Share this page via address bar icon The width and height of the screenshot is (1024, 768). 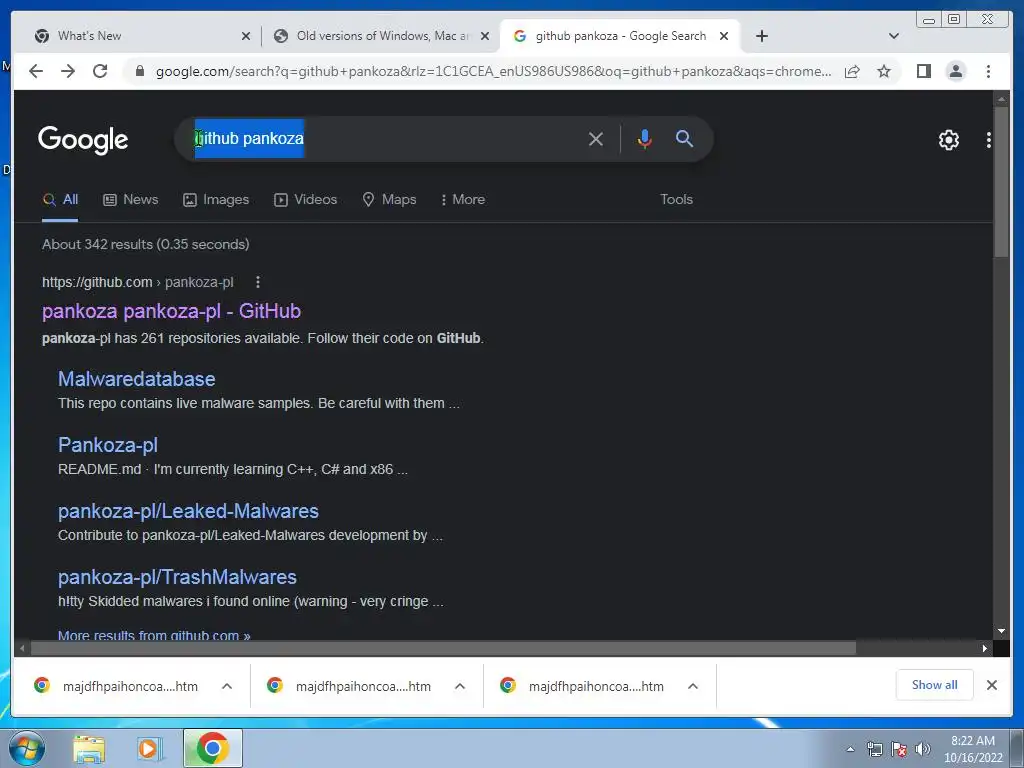(x=852, y=71)
